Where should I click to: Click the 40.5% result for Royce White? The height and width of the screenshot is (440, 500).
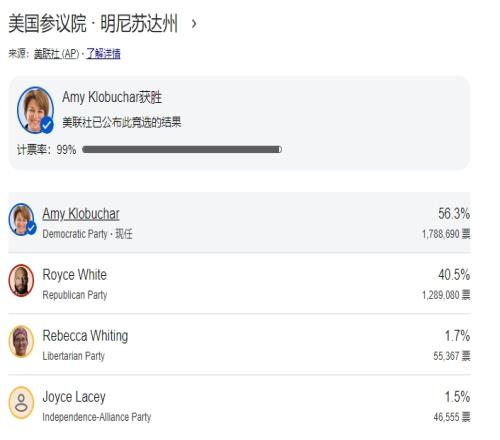[454, 275]
